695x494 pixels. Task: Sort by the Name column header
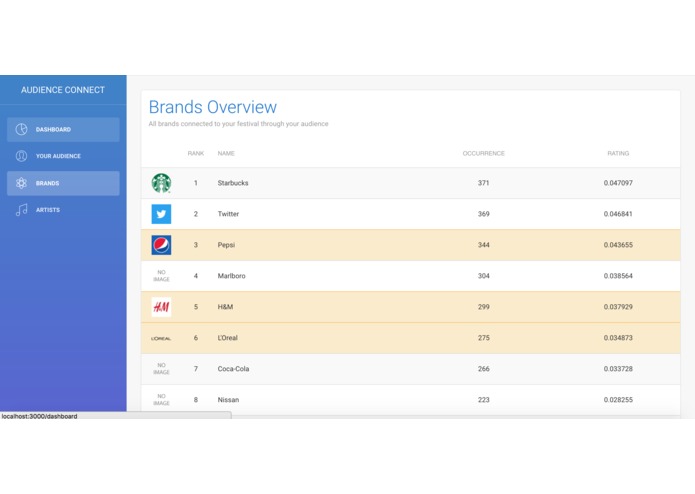[x=226, y=153]
